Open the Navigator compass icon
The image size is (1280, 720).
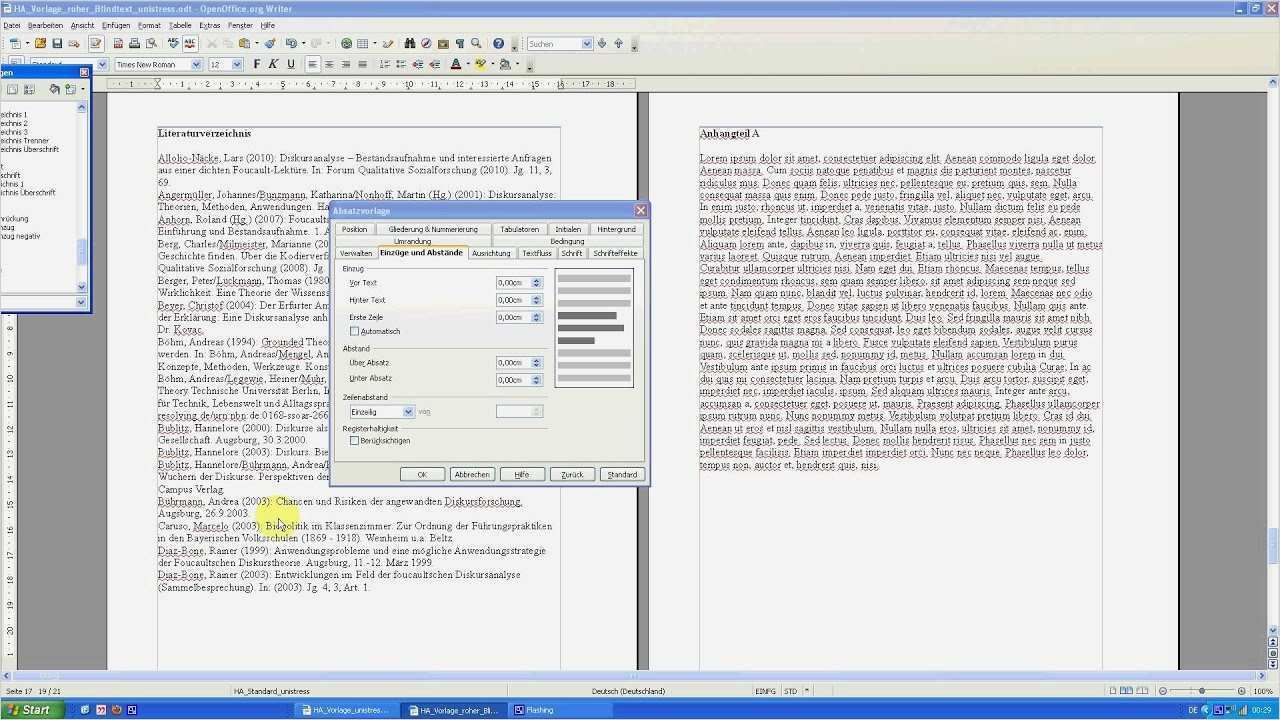426,44
